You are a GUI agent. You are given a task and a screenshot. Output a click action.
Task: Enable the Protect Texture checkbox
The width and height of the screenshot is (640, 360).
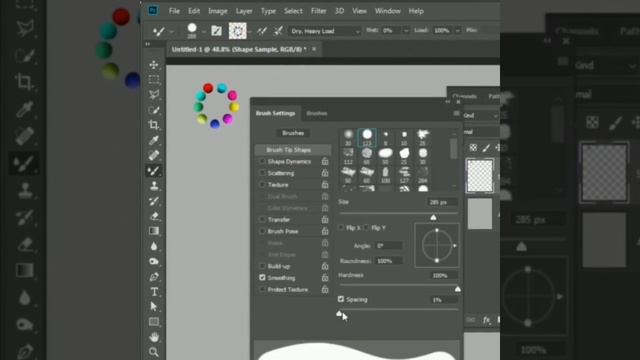262,289
